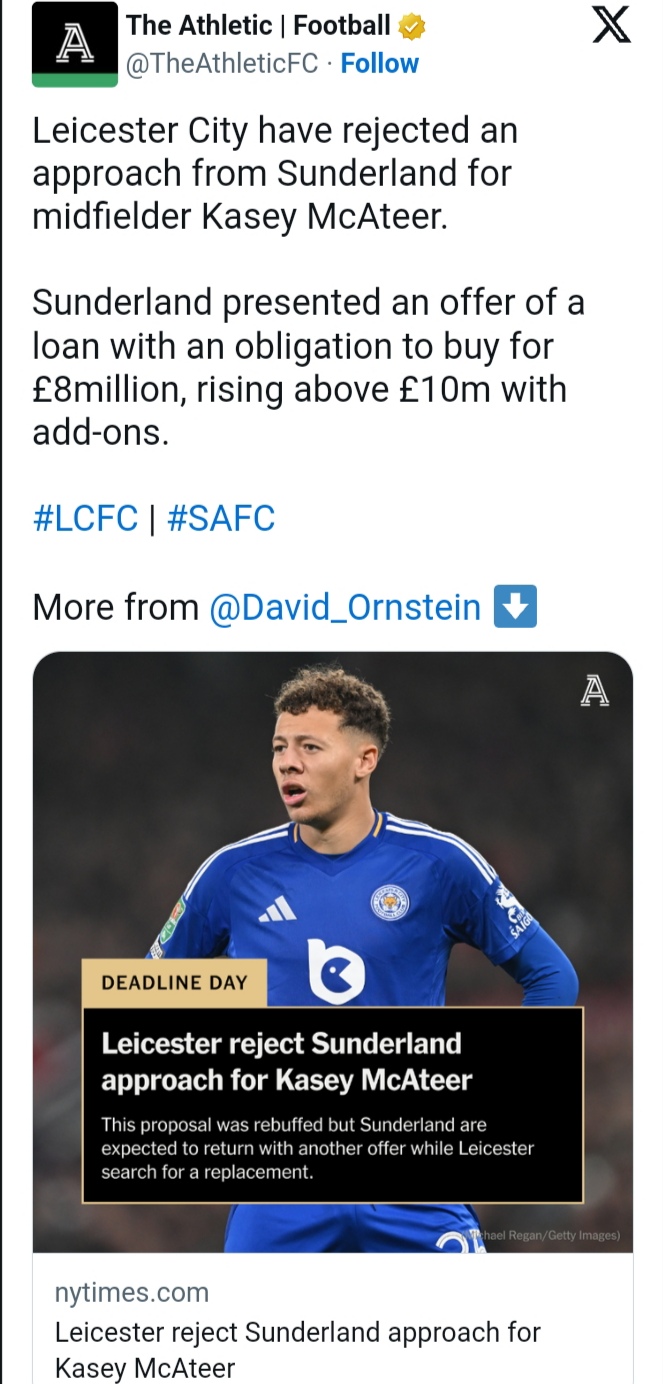This screenshot has height=1384, width=663.
Task: Follow The Athletic FC account
Action: tap(379, 63)
